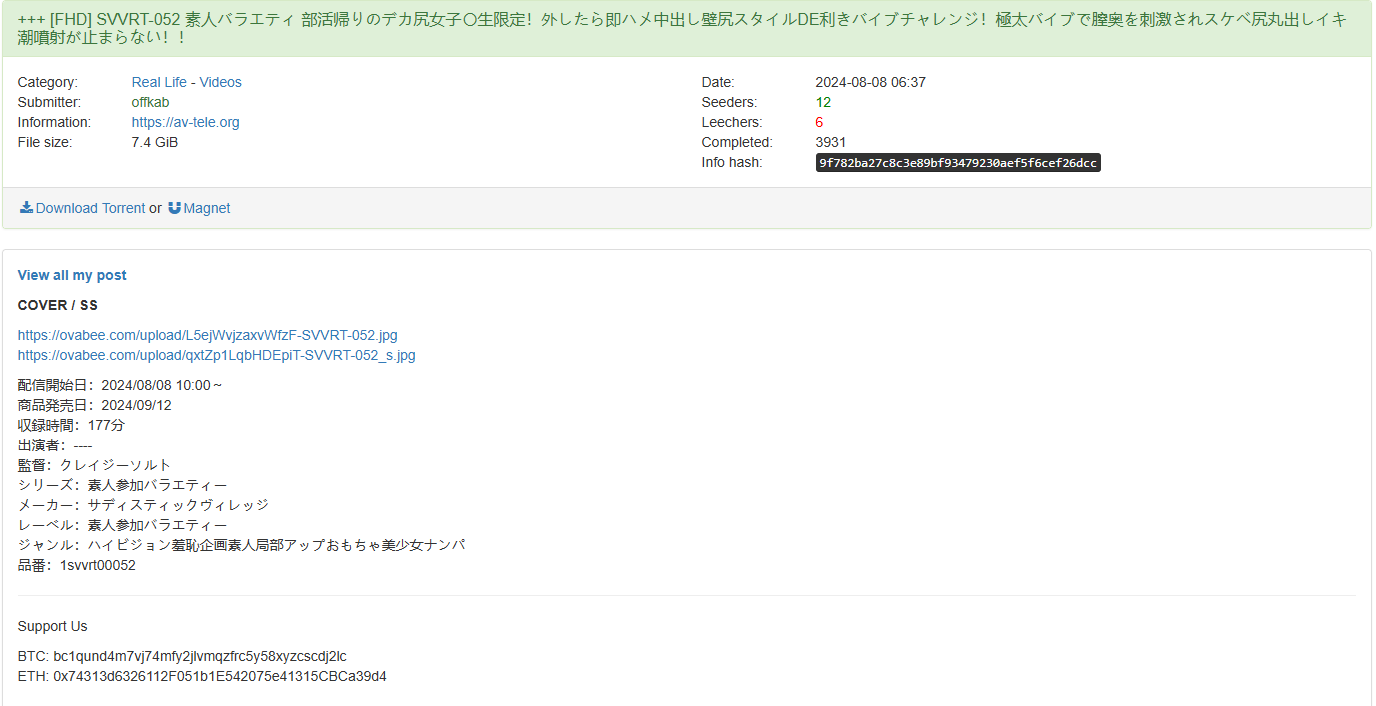Click the date value 2024-08-08 06:37
This screenshot has height=706, width=1376.
(x=870, y=82)
